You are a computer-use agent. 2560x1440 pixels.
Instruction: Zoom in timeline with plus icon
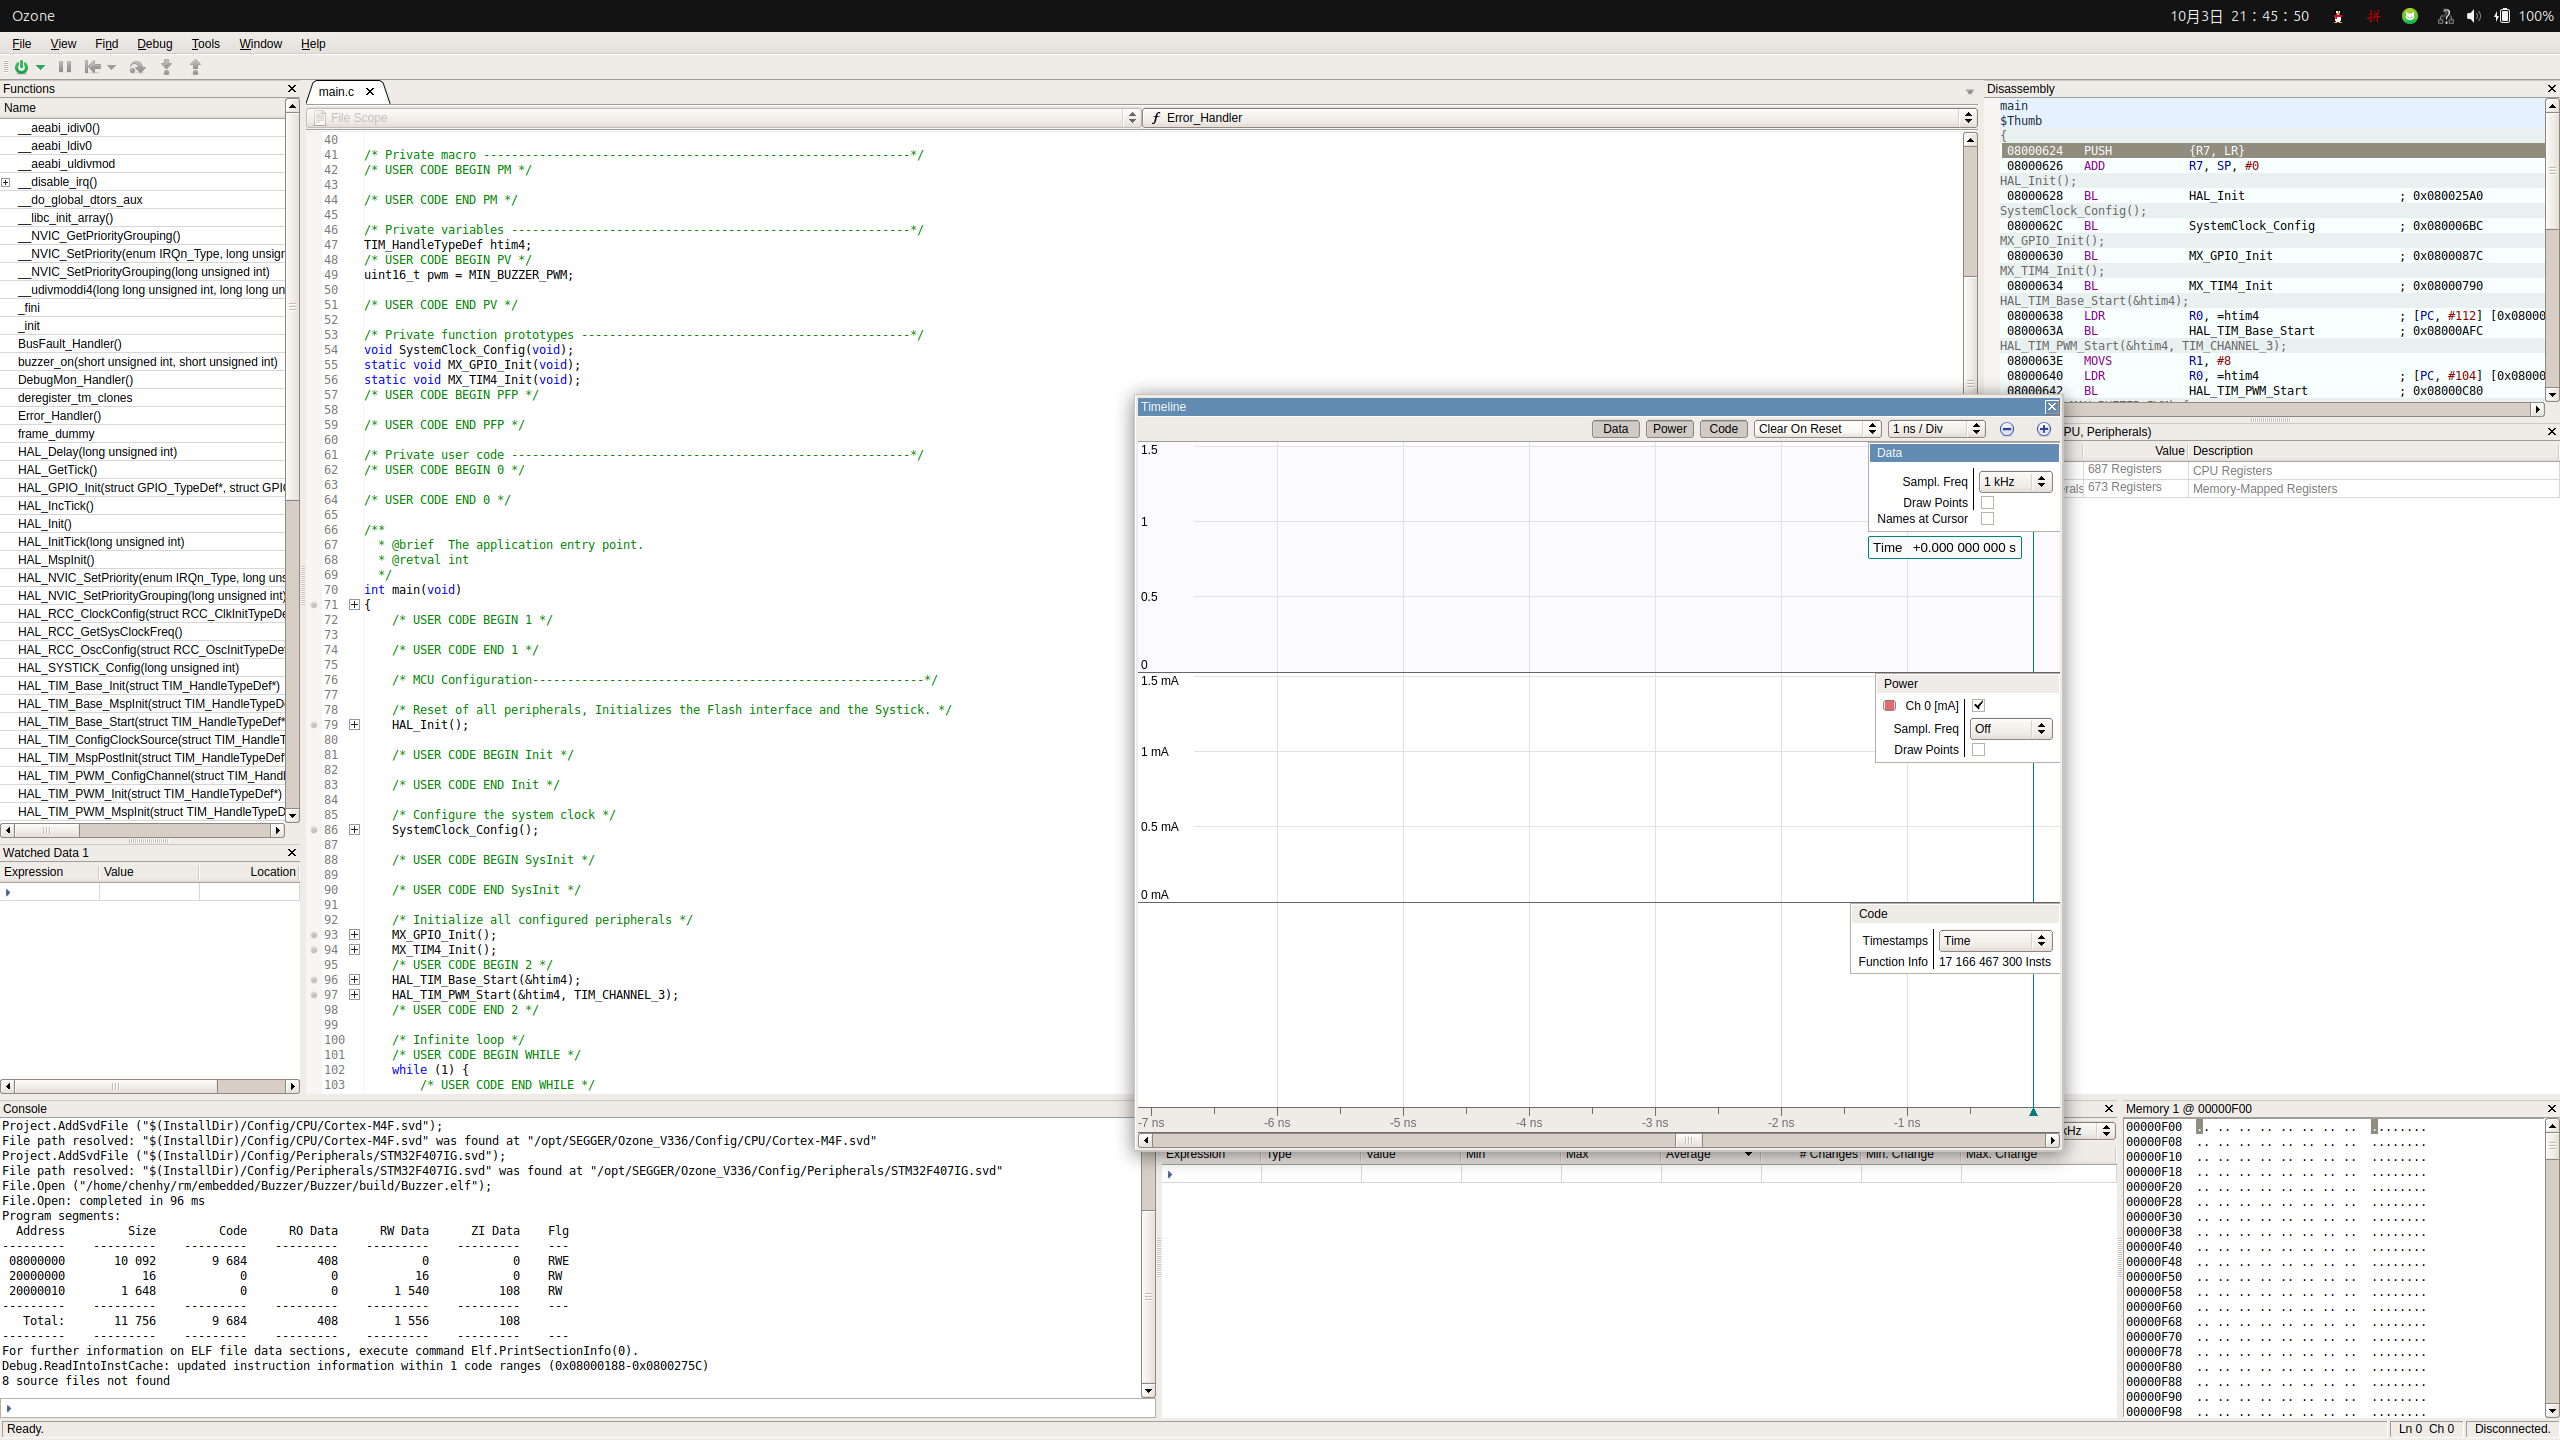2043,429
